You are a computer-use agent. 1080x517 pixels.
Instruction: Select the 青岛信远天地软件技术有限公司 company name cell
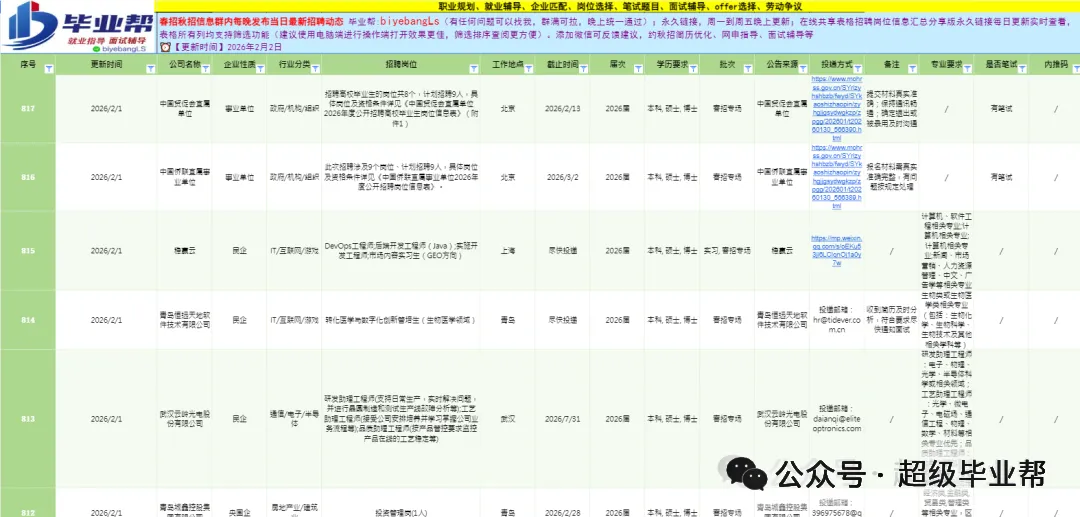click(185, 320)
